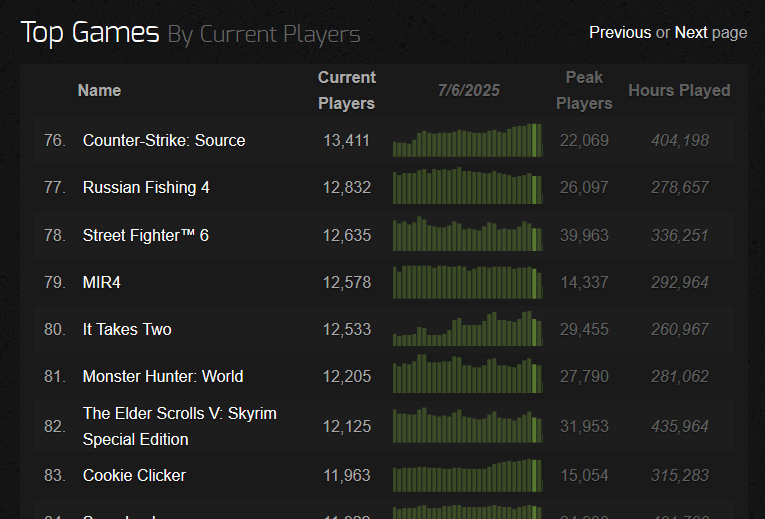This screenshot has width=765, height=519.
Task: Click rank number 82.
Action: [55, 426]
